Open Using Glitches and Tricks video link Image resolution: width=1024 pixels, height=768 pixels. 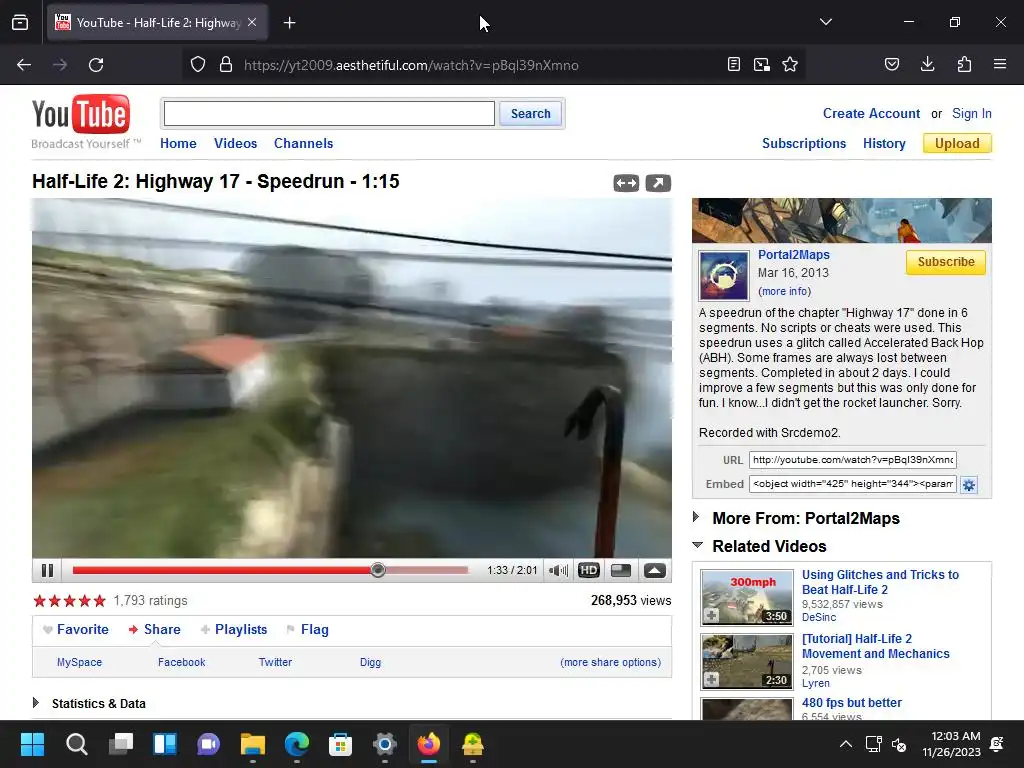880,582
